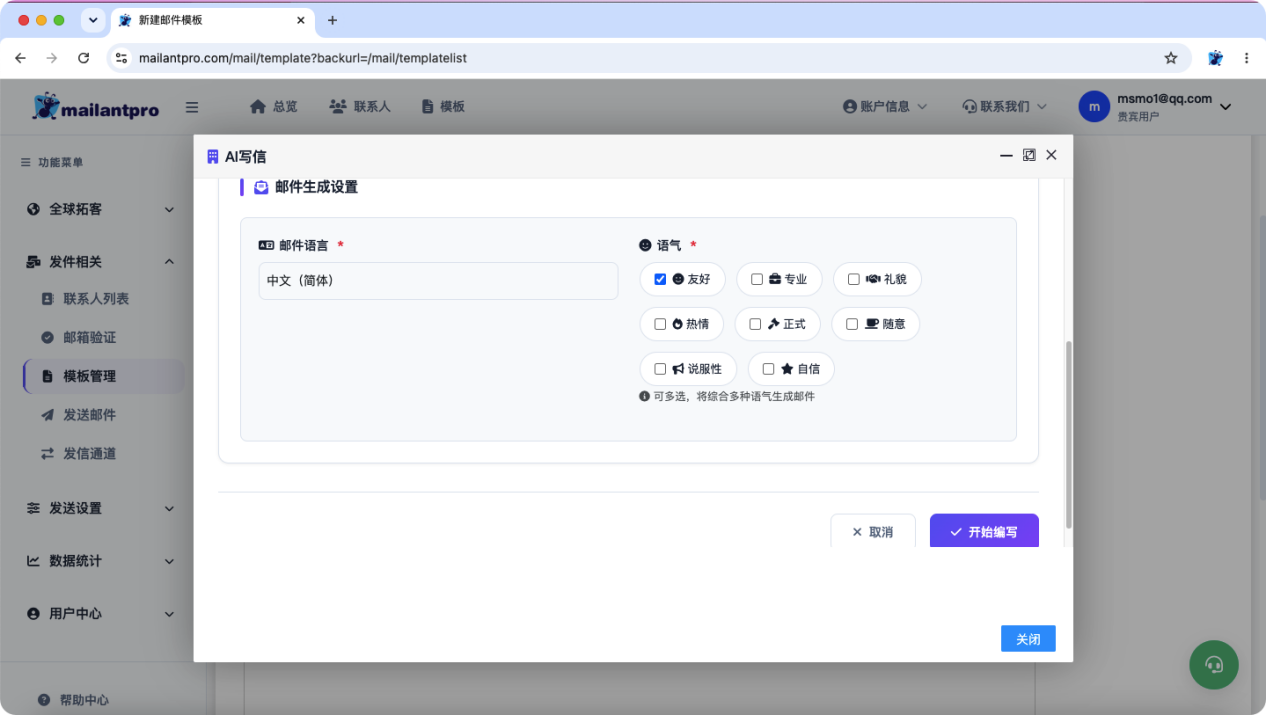Open a new browser tab
The width and height of the screenshot is (1266, 715).
333,20
